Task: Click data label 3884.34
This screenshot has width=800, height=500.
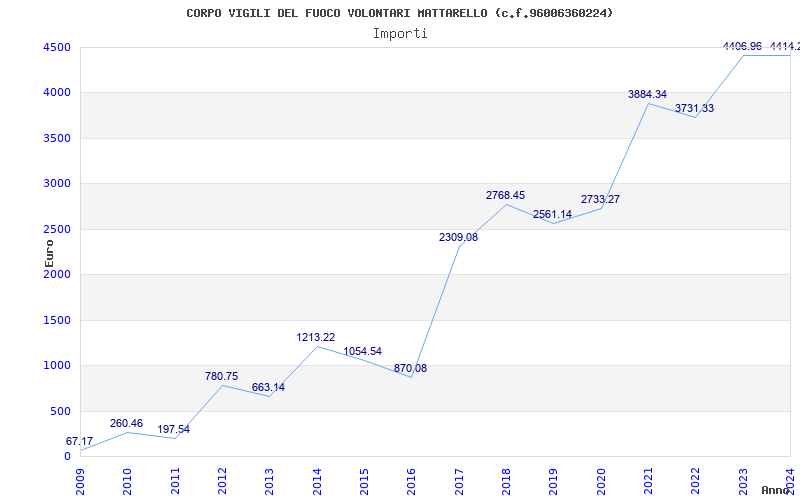Action: pos(647,94)
